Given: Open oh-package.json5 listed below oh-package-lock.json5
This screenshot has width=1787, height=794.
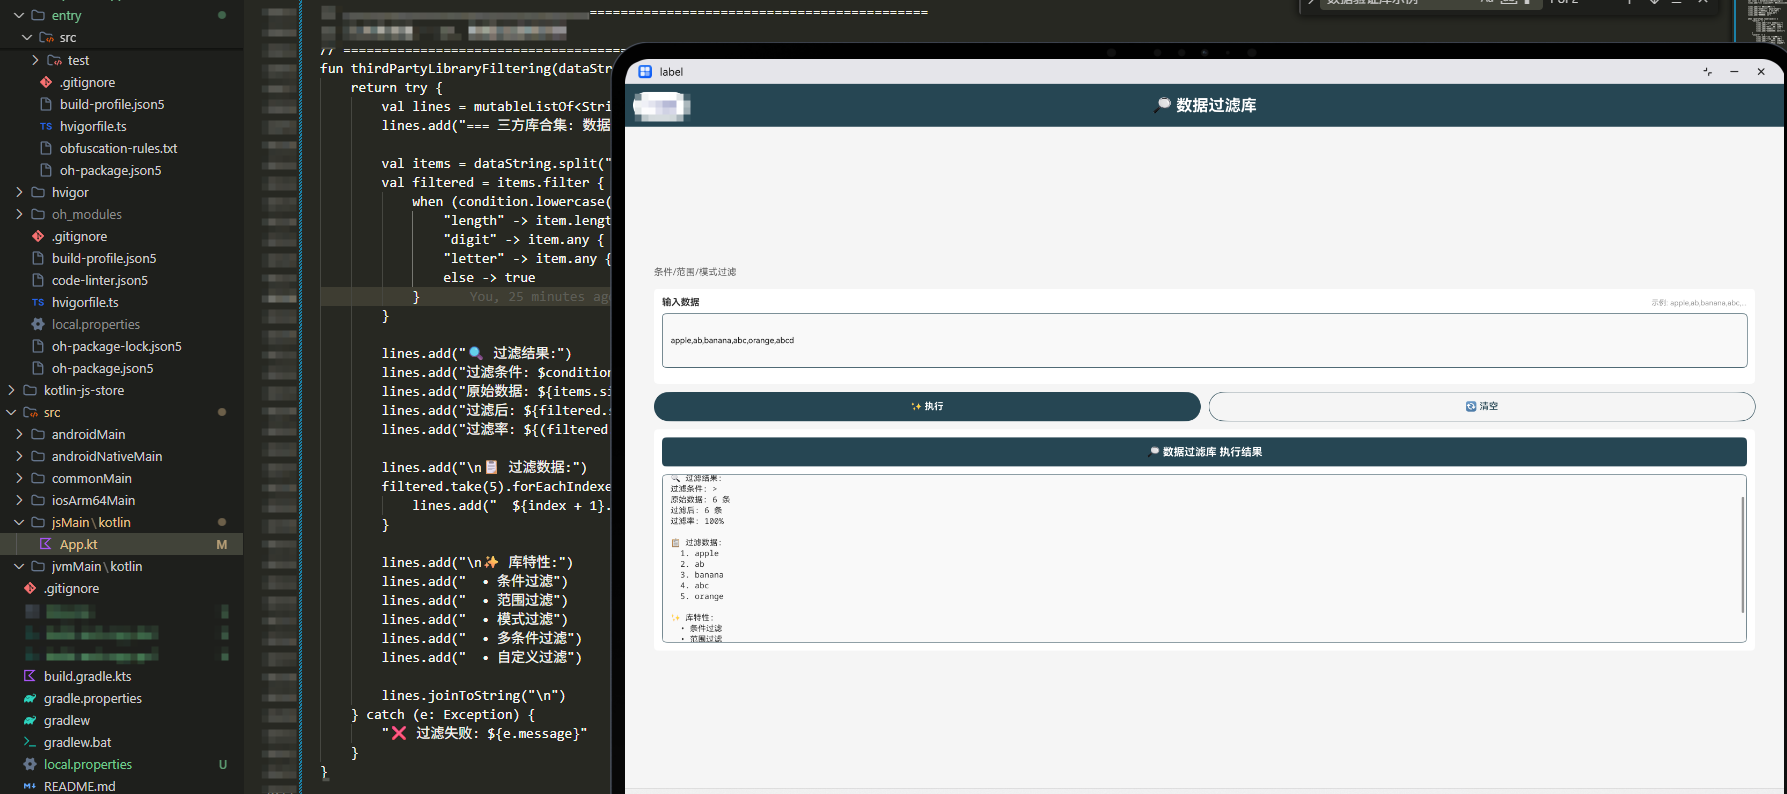Looking at the screenshot, I should point(102,368).
